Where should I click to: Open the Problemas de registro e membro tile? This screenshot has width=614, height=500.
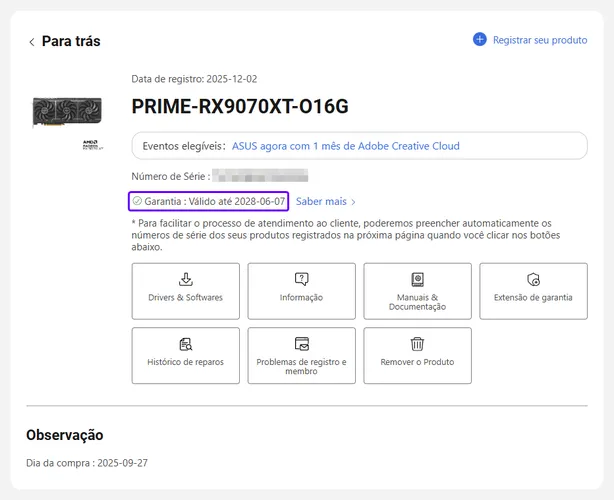click(x=302, y=356)
